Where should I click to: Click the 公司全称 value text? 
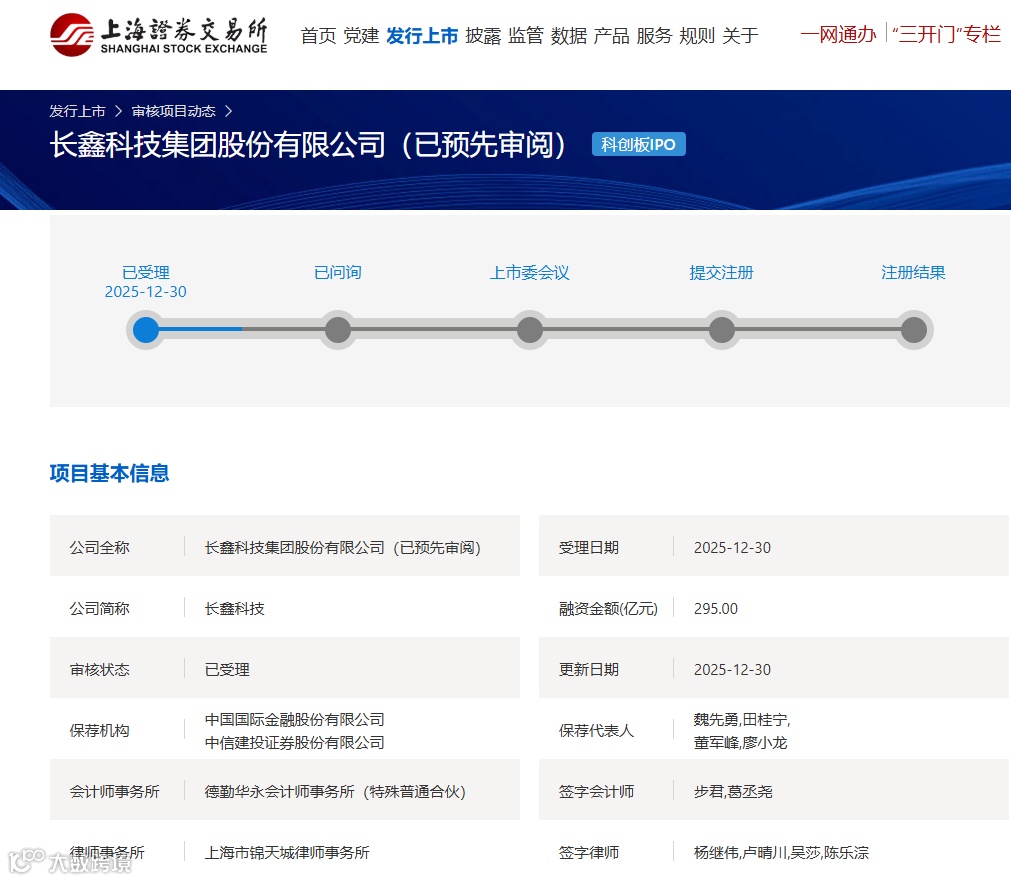point(342,548)
